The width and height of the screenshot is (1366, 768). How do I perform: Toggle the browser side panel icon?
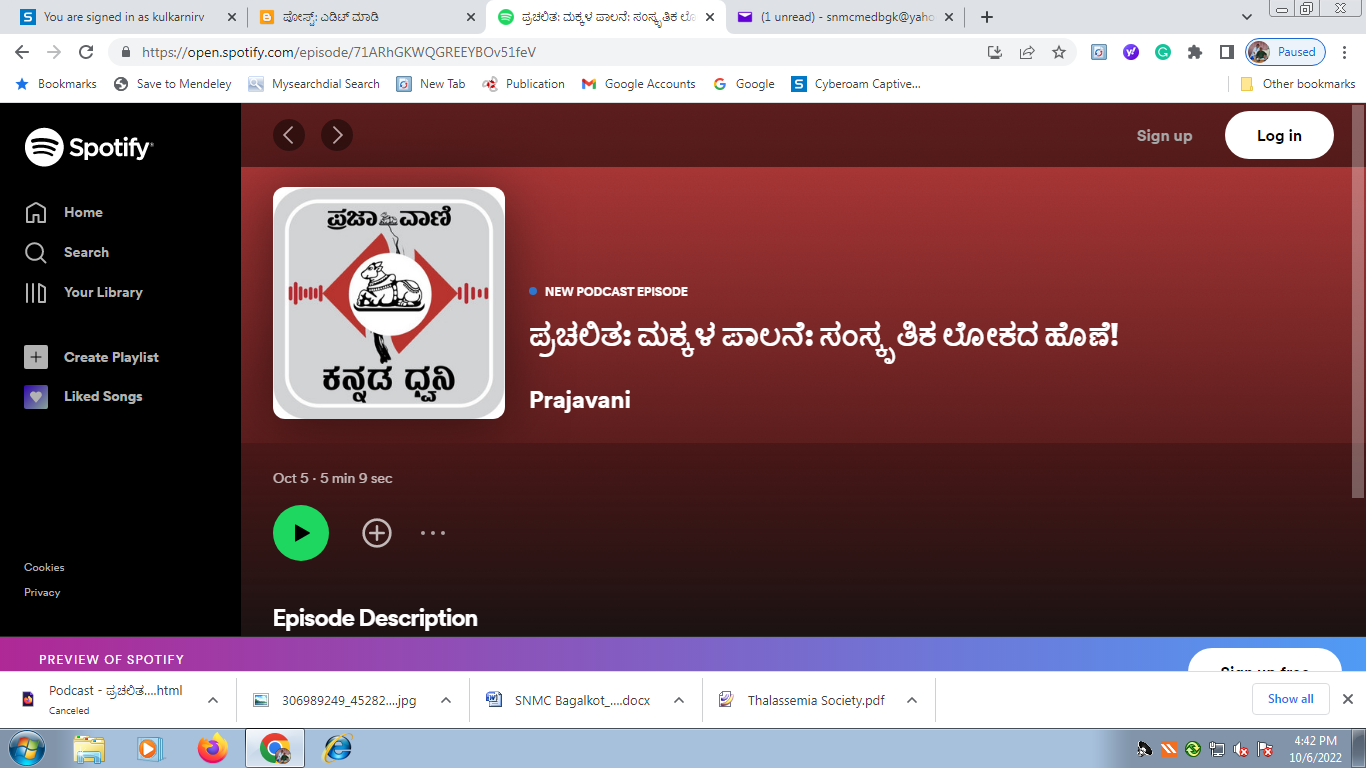[x=1227, y=52]
